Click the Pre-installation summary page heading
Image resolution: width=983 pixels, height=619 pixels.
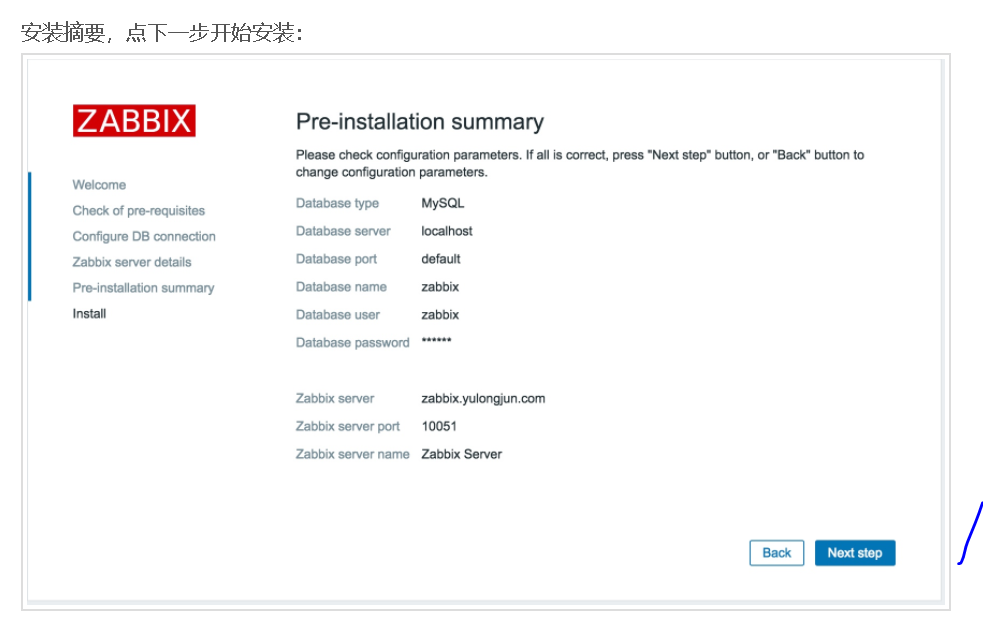coord(420,122)
